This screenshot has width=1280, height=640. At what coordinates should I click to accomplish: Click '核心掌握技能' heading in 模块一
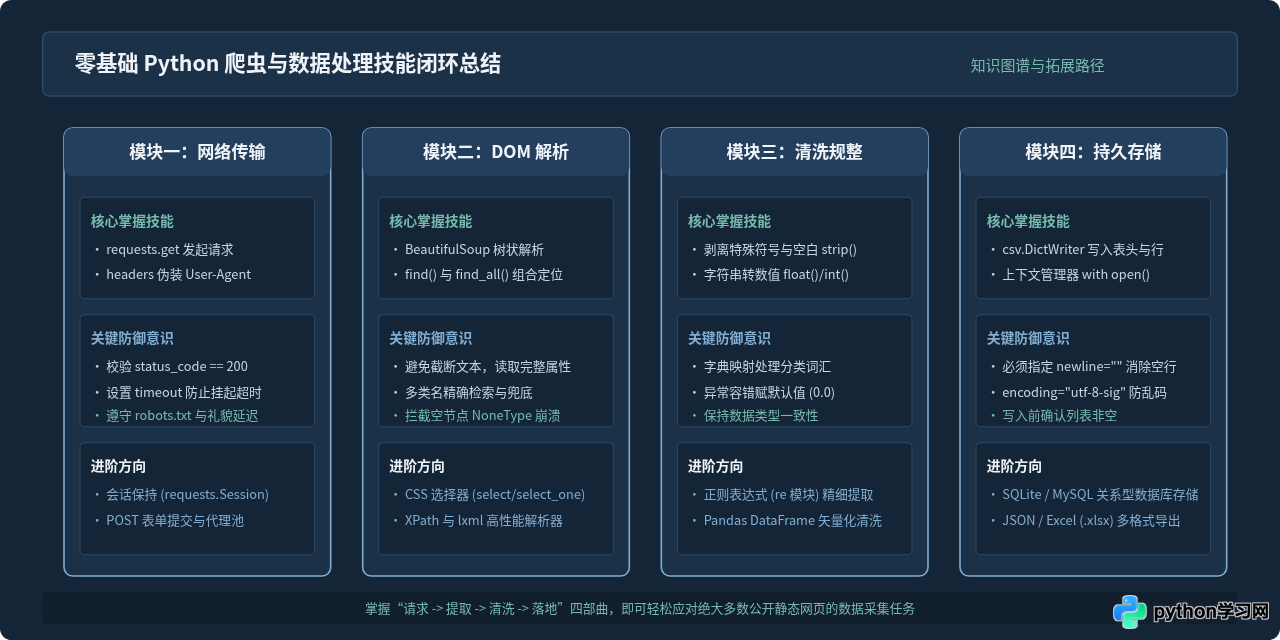point(132,221)
